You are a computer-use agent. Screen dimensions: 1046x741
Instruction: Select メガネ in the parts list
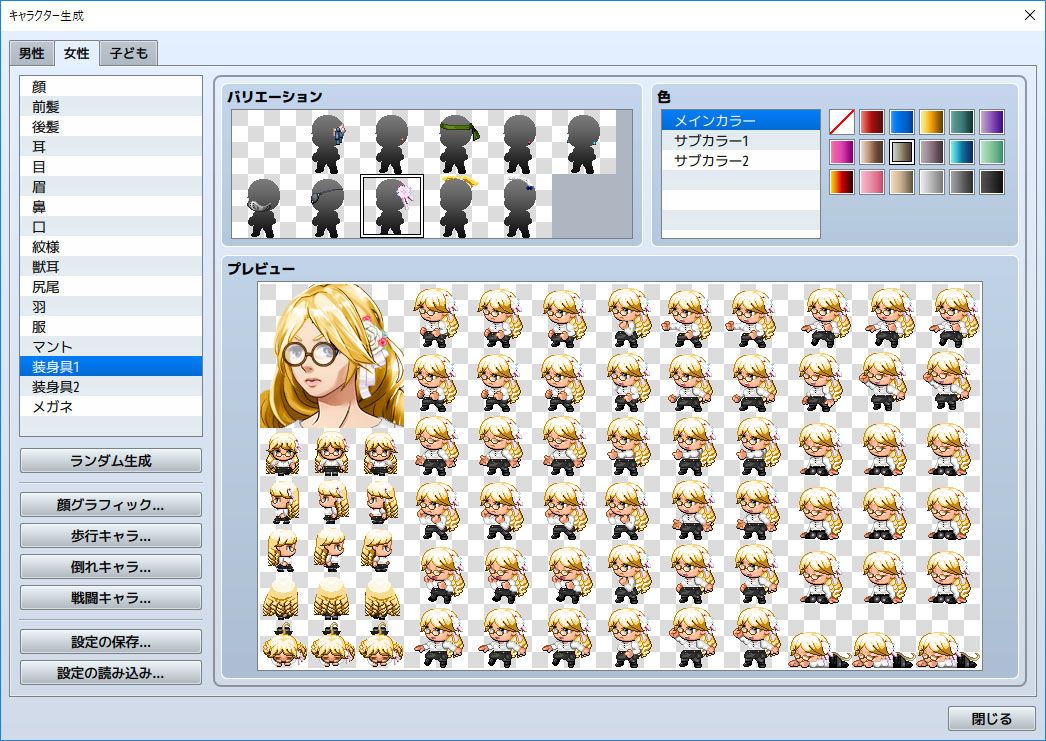click(x=60, y=406)
